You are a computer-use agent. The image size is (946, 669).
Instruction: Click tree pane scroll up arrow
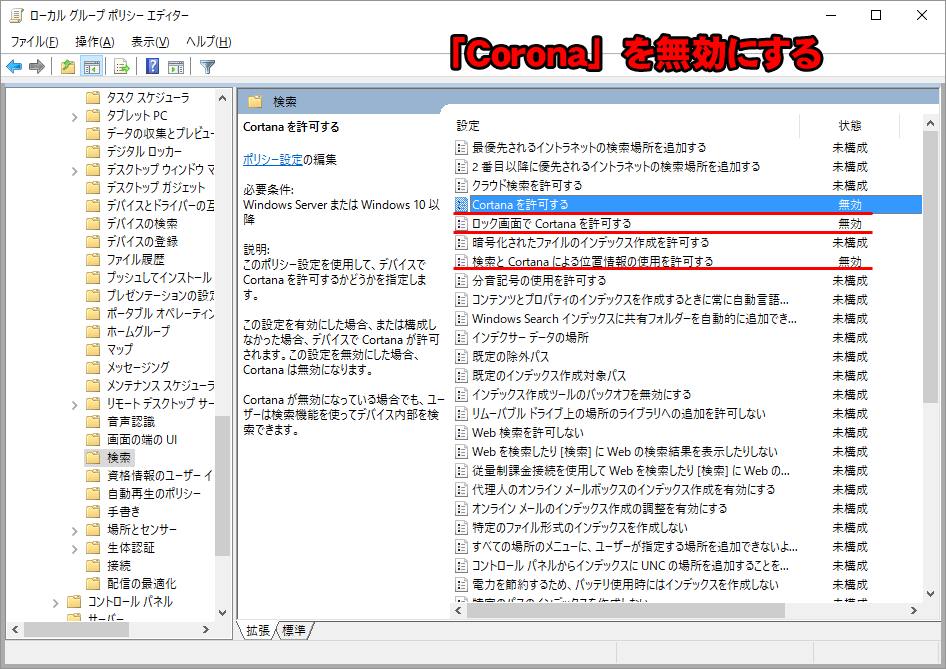click(x=222, y=98)
